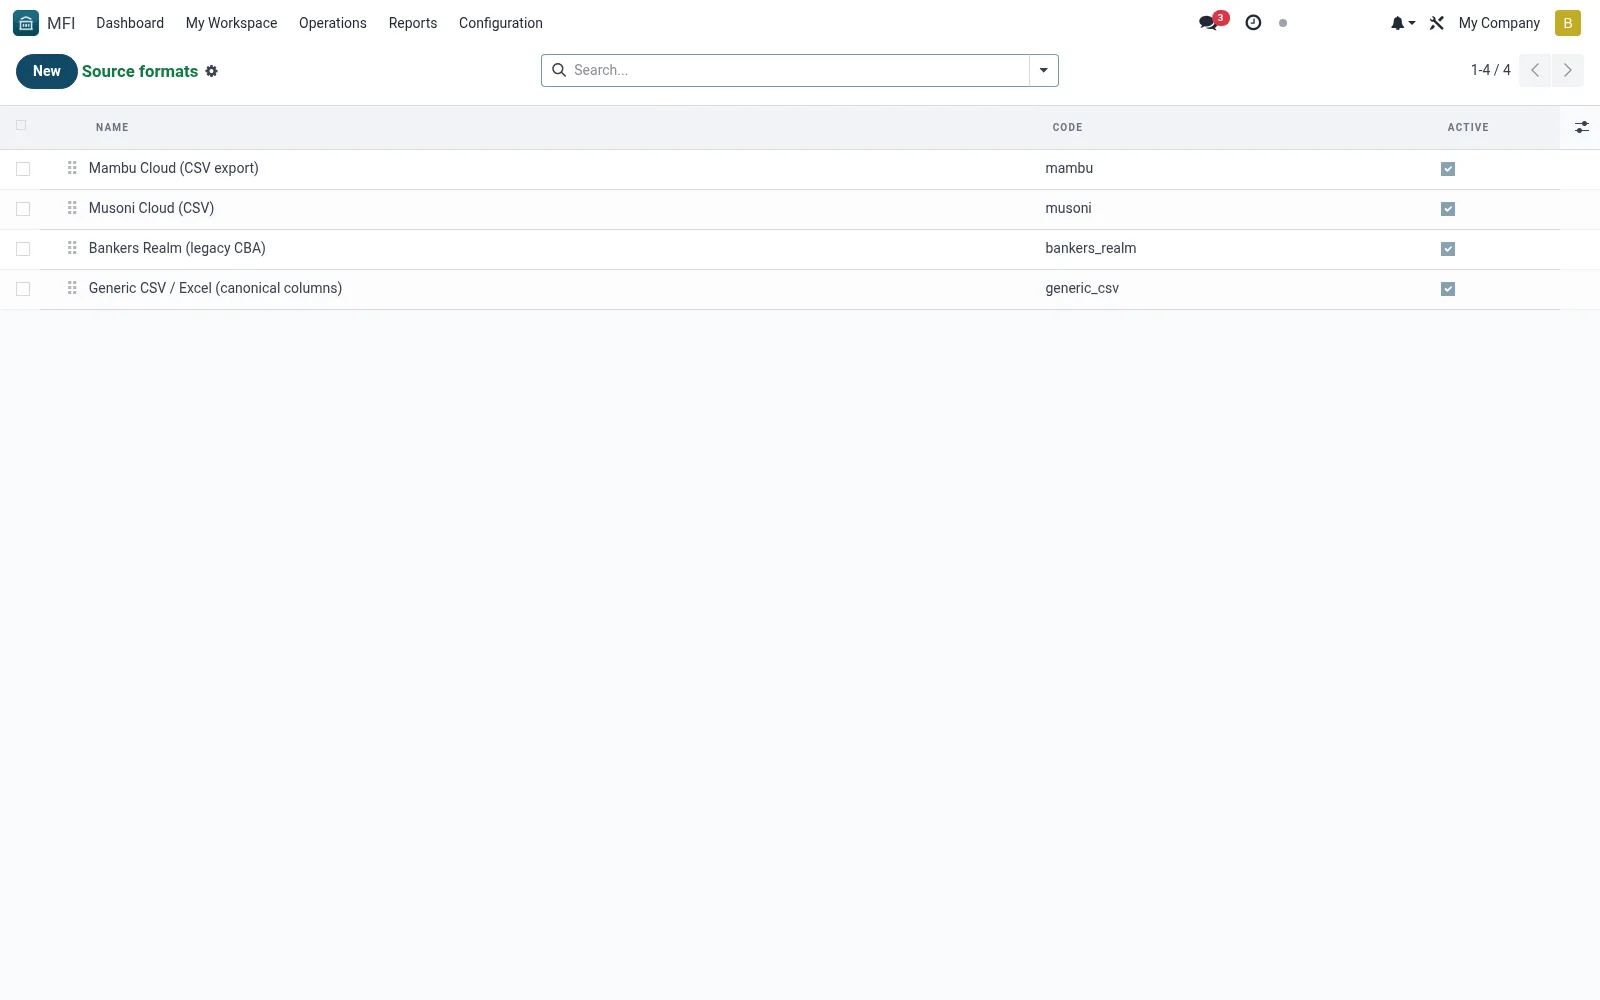Click the musoni code cell
The height and width of the screenshot is (1000, 1600).
(1068, 208)
